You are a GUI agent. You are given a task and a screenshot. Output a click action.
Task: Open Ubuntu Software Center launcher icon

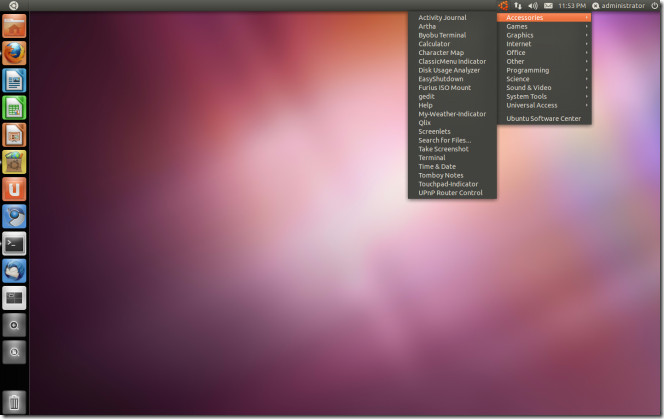[x=14, y=162]
